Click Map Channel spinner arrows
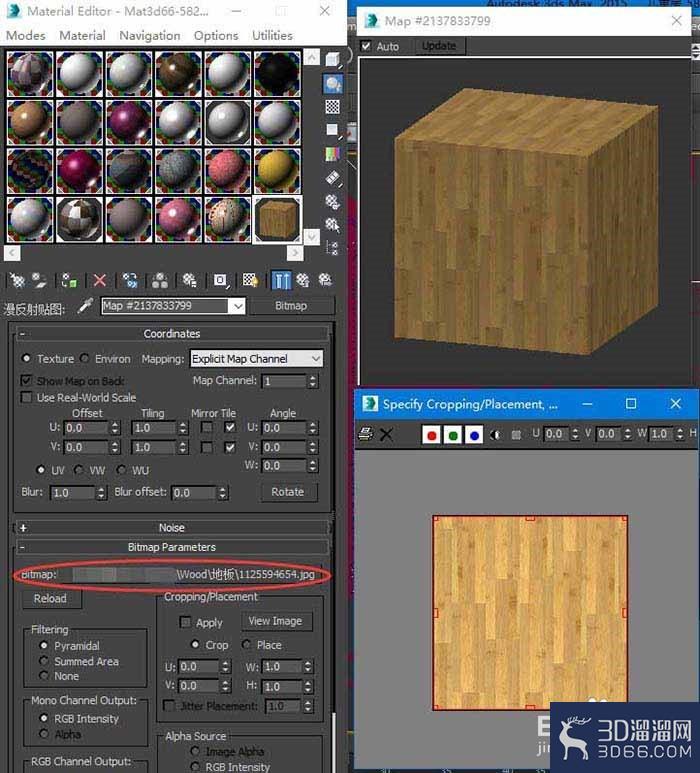The width and height of the screenshot is (700, 773). (x=313, y=381)
